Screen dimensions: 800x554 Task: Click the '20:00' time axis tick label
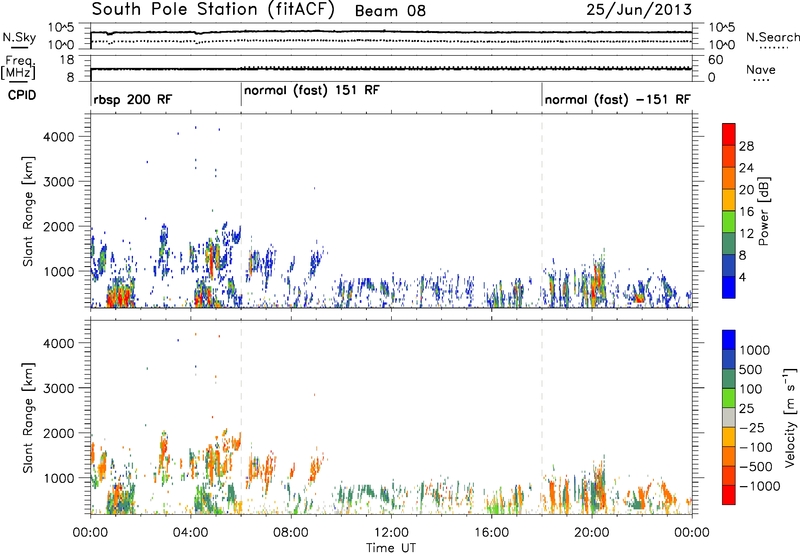pyautogui.click(x=591, y=533)
